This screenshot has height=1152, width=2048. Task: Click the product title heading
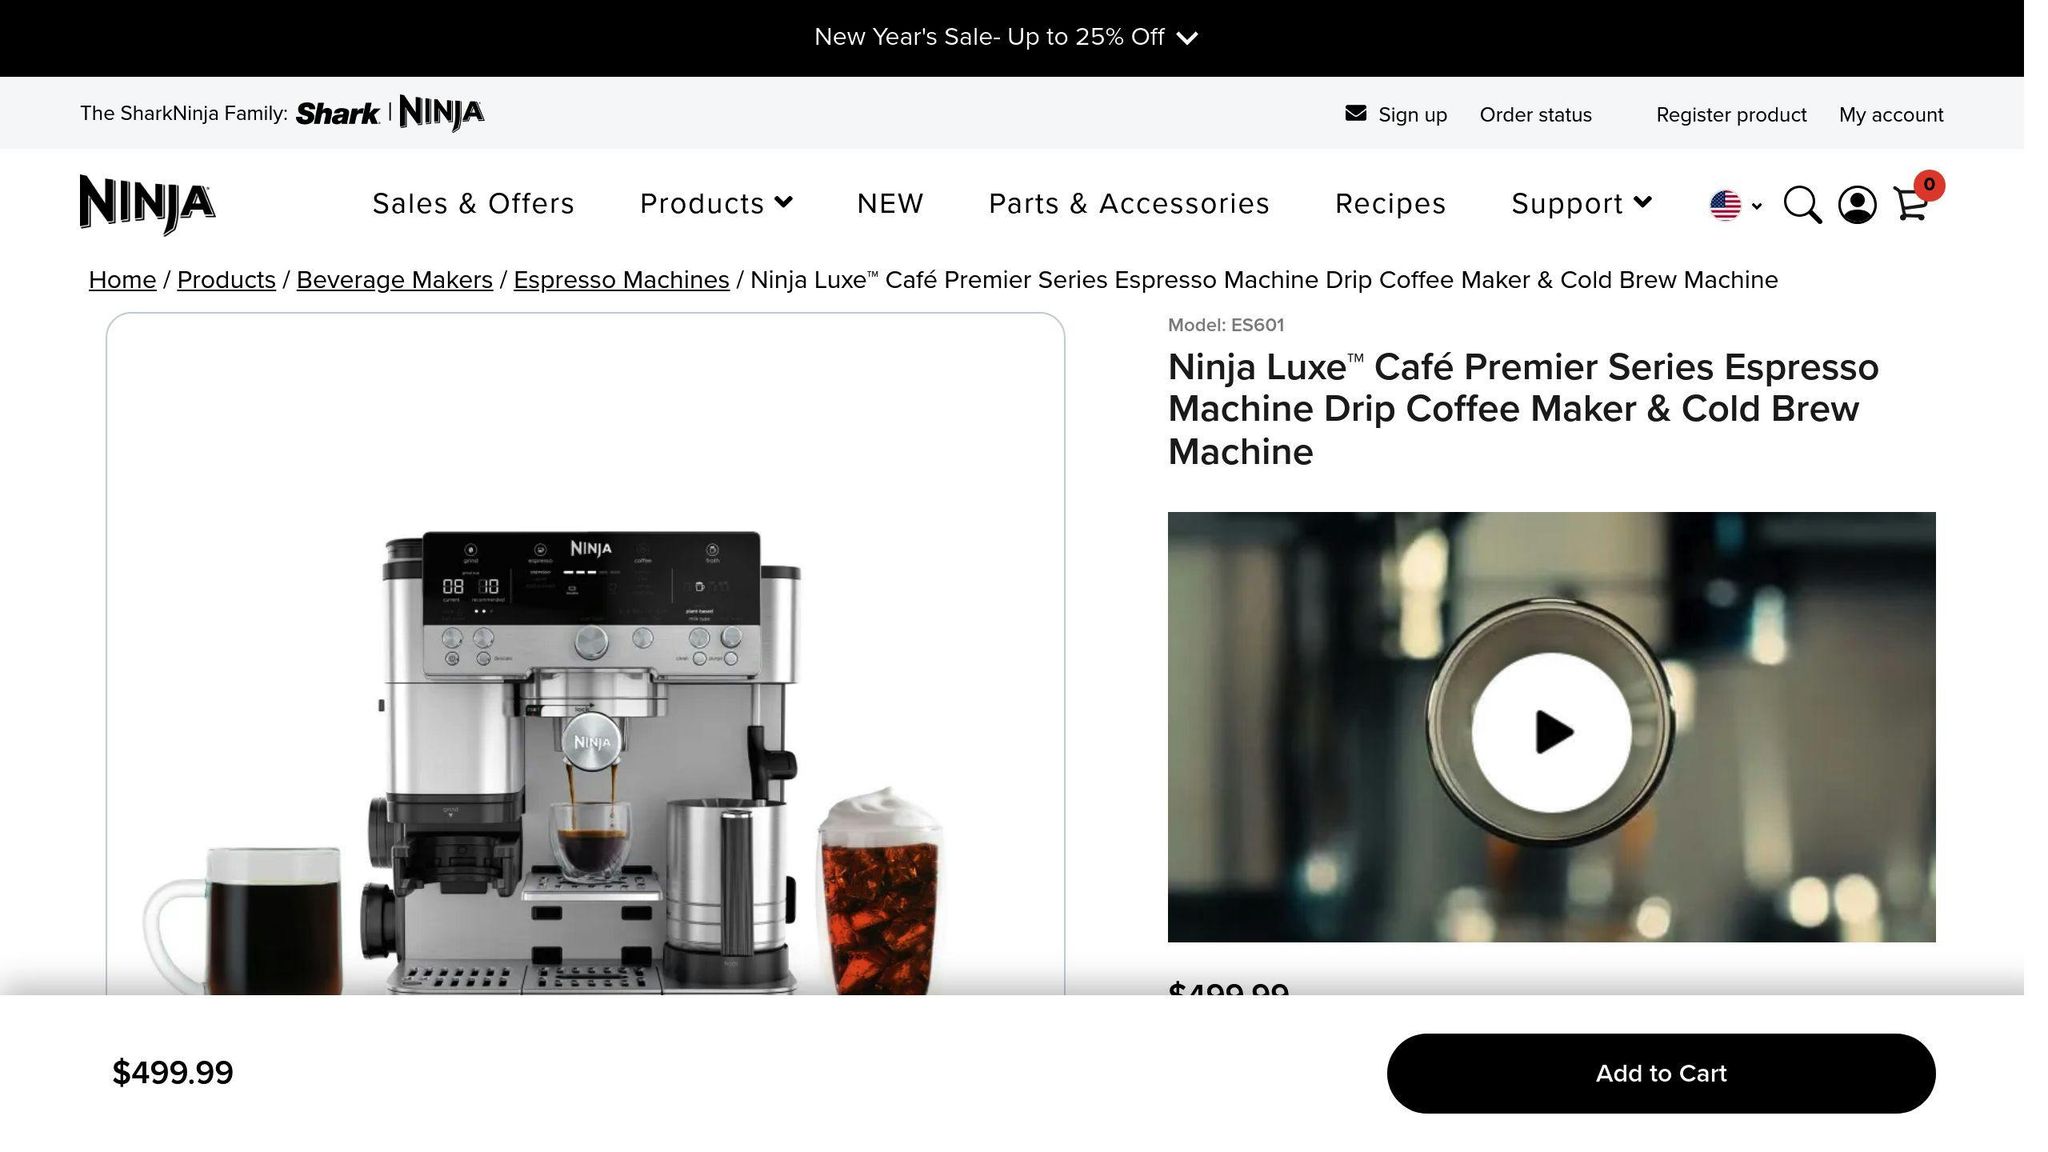(1523, 409)
